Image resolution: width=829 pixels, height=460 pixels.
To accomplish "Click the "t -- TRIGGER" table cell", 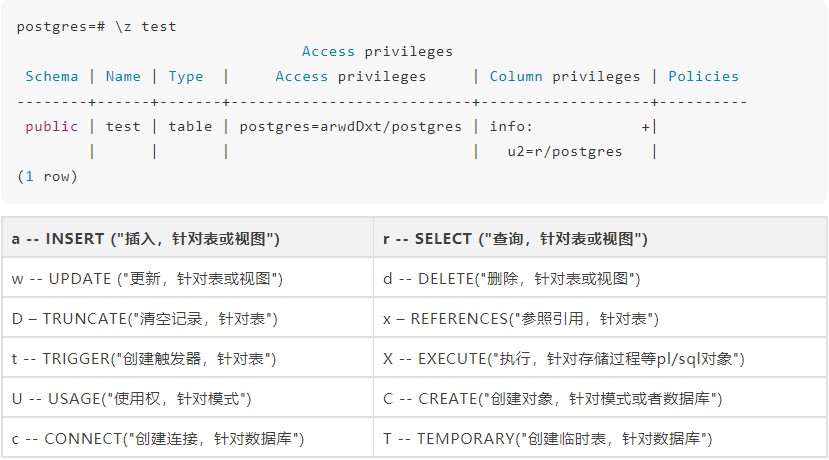I will tap(143, 358).
